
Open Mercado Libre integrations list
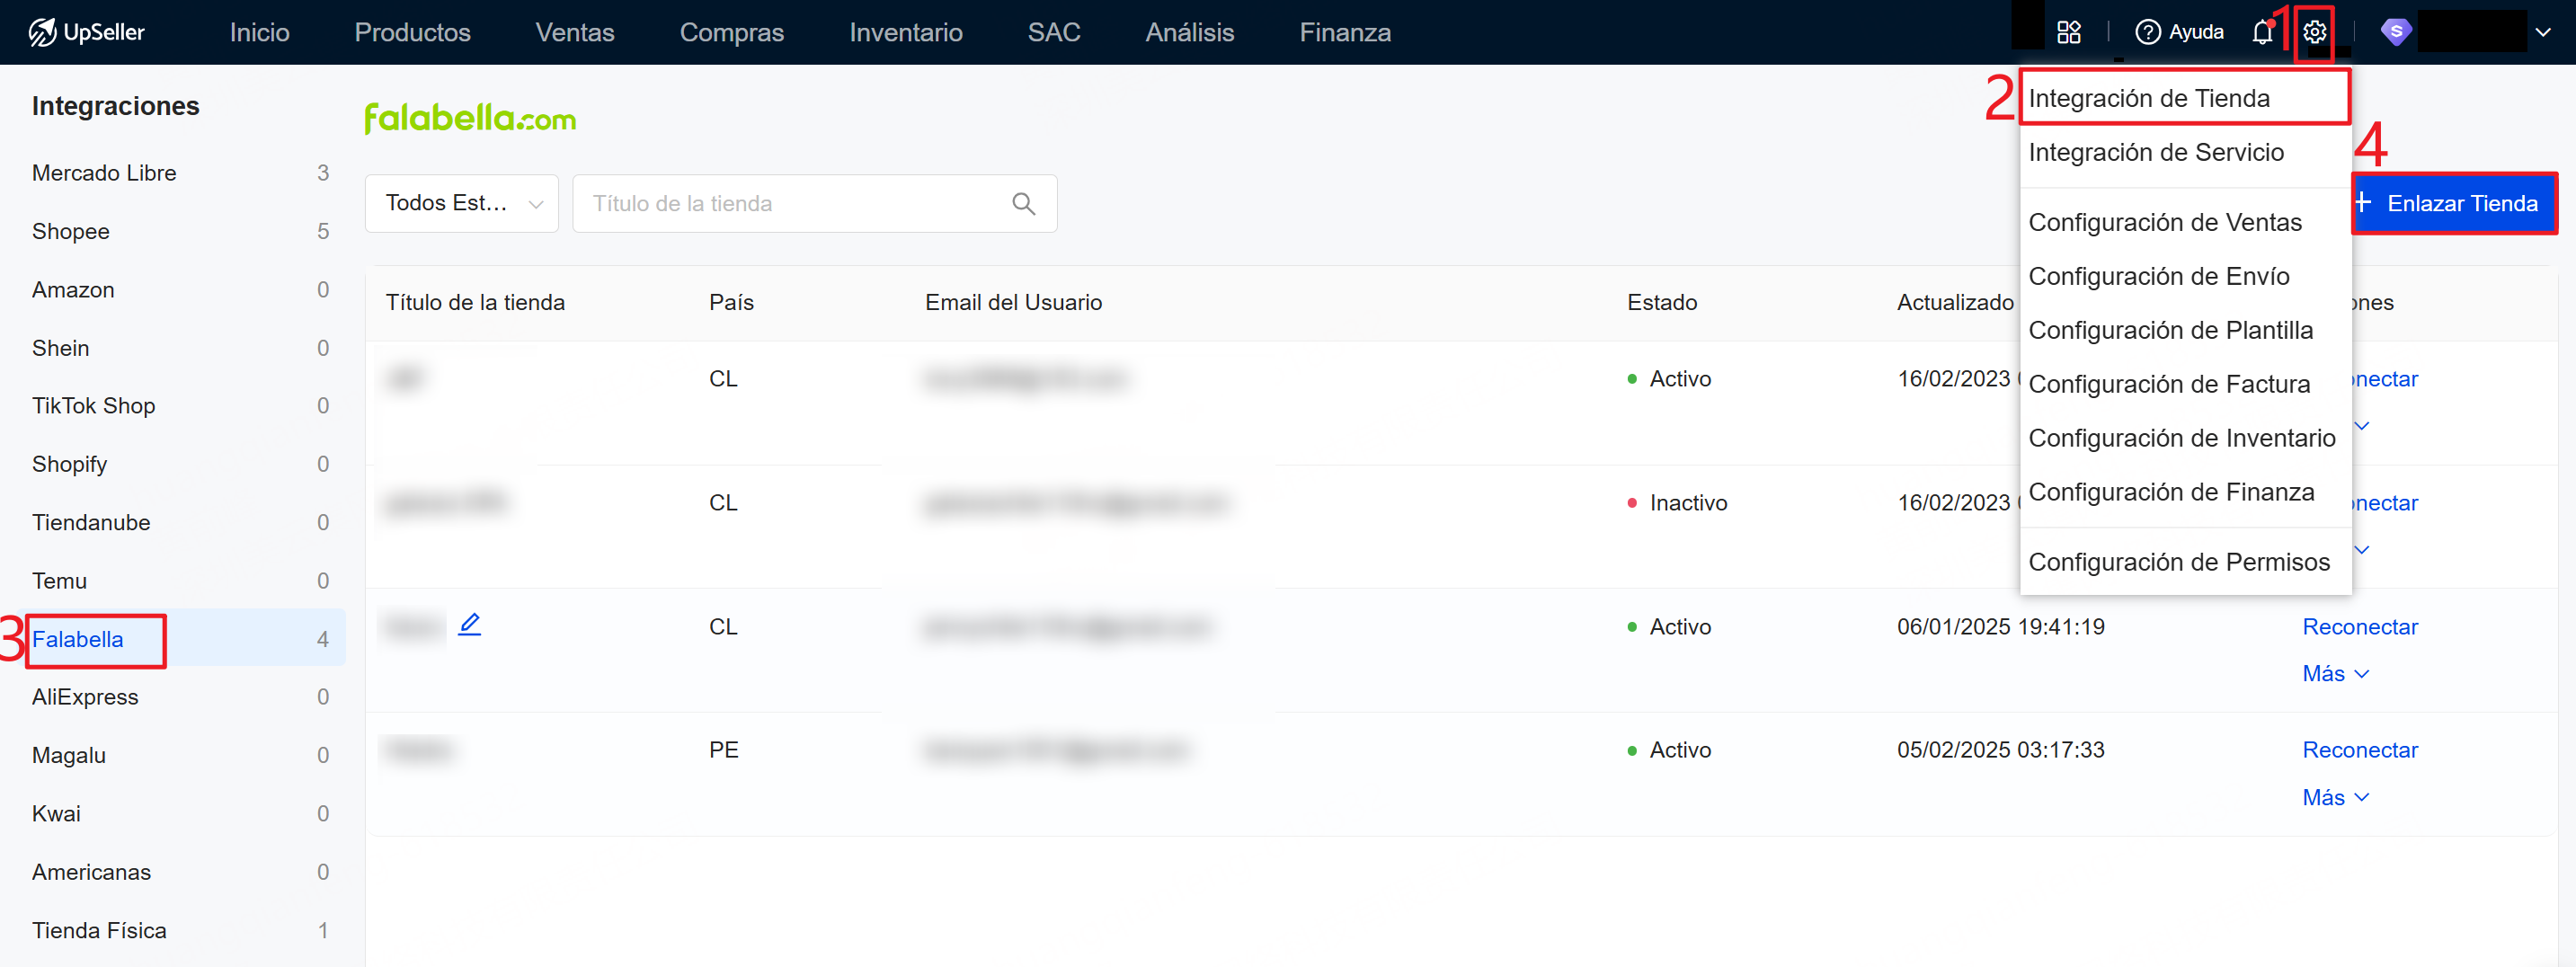point(104,173)
